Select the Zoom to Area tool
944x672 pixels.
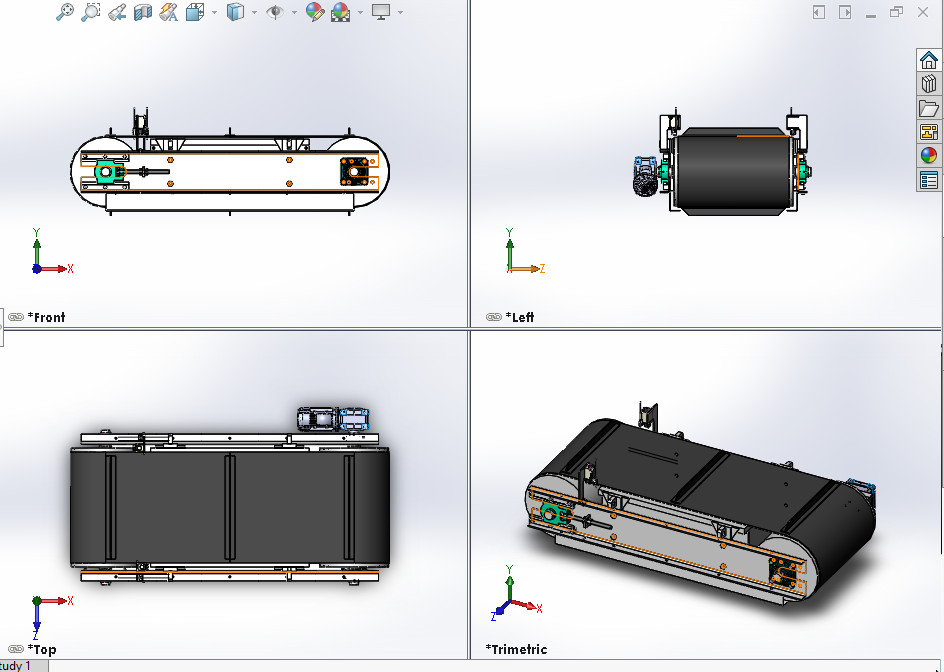91,12
